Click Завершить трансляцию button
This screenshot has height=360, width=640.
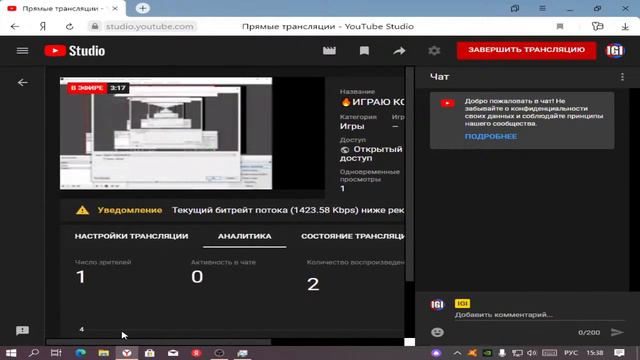526,50
